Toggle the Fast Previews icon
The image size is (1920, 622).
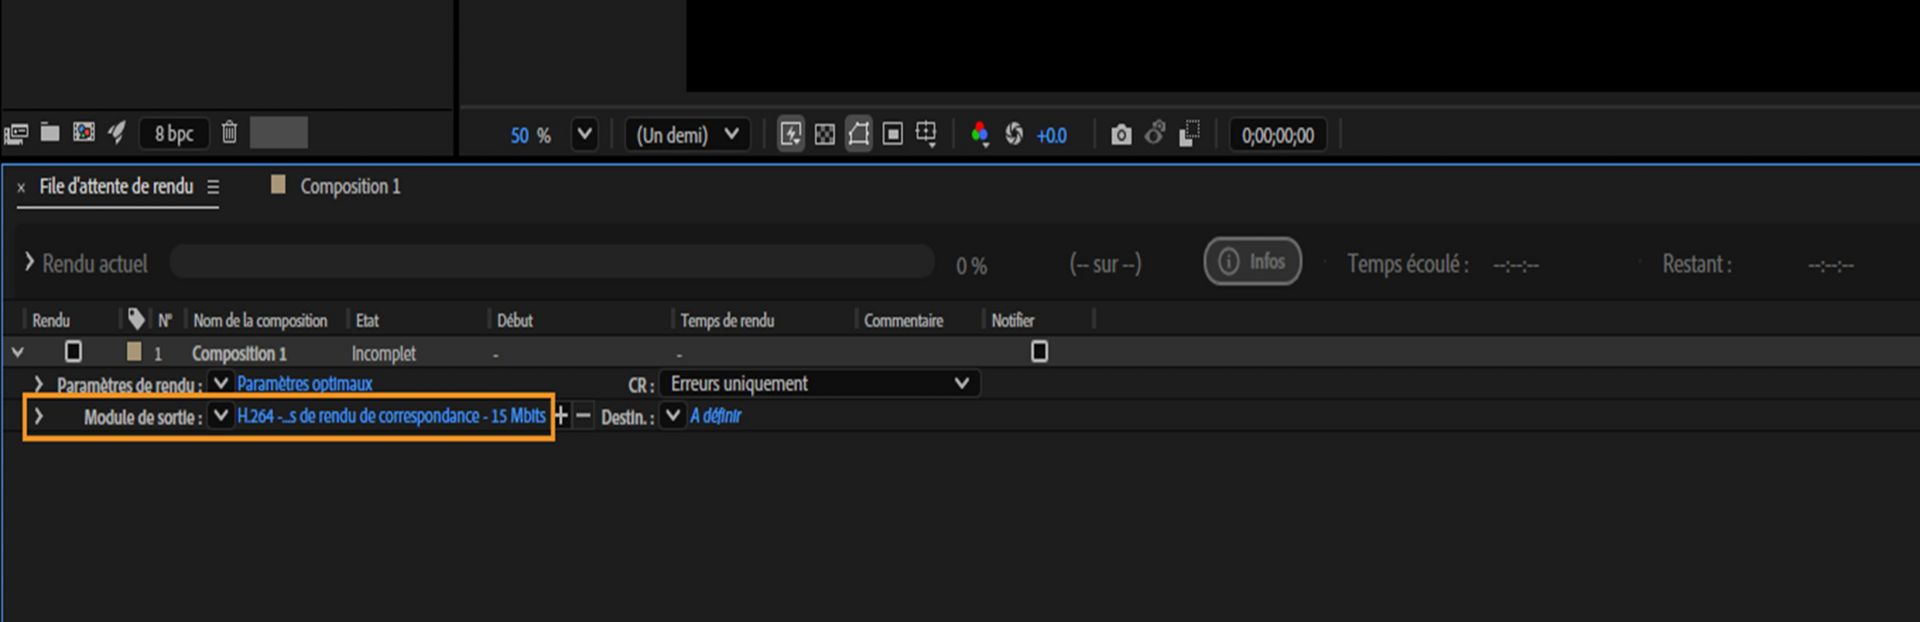791,134
